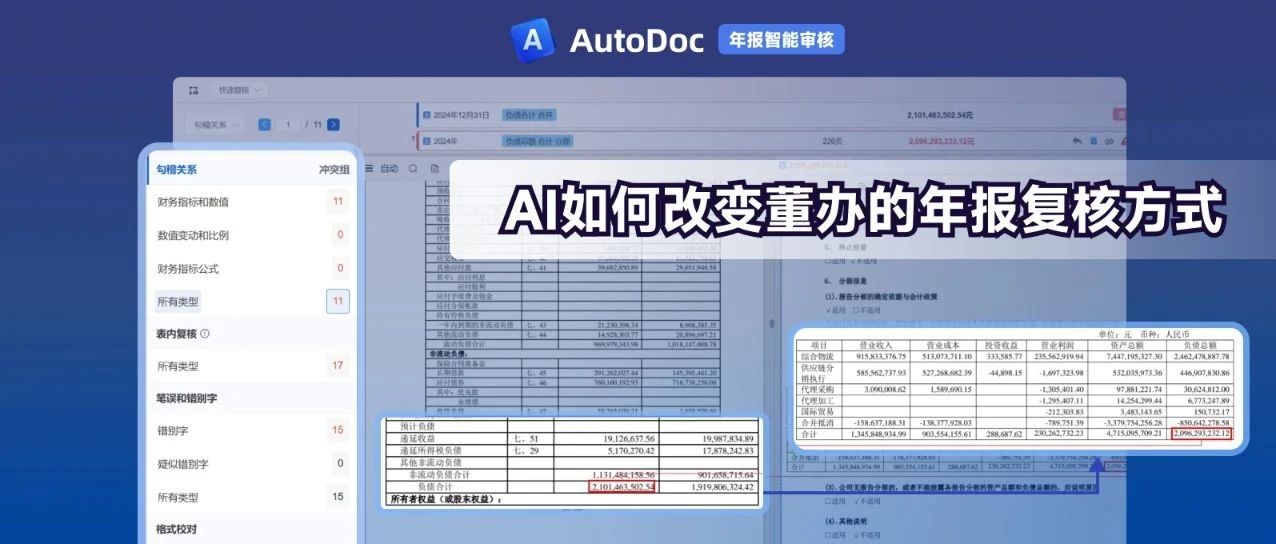The height and width of the screenshot is (544, 1276).
Task: Select 所有类型 under 勾稽关系
Action: 178,301
